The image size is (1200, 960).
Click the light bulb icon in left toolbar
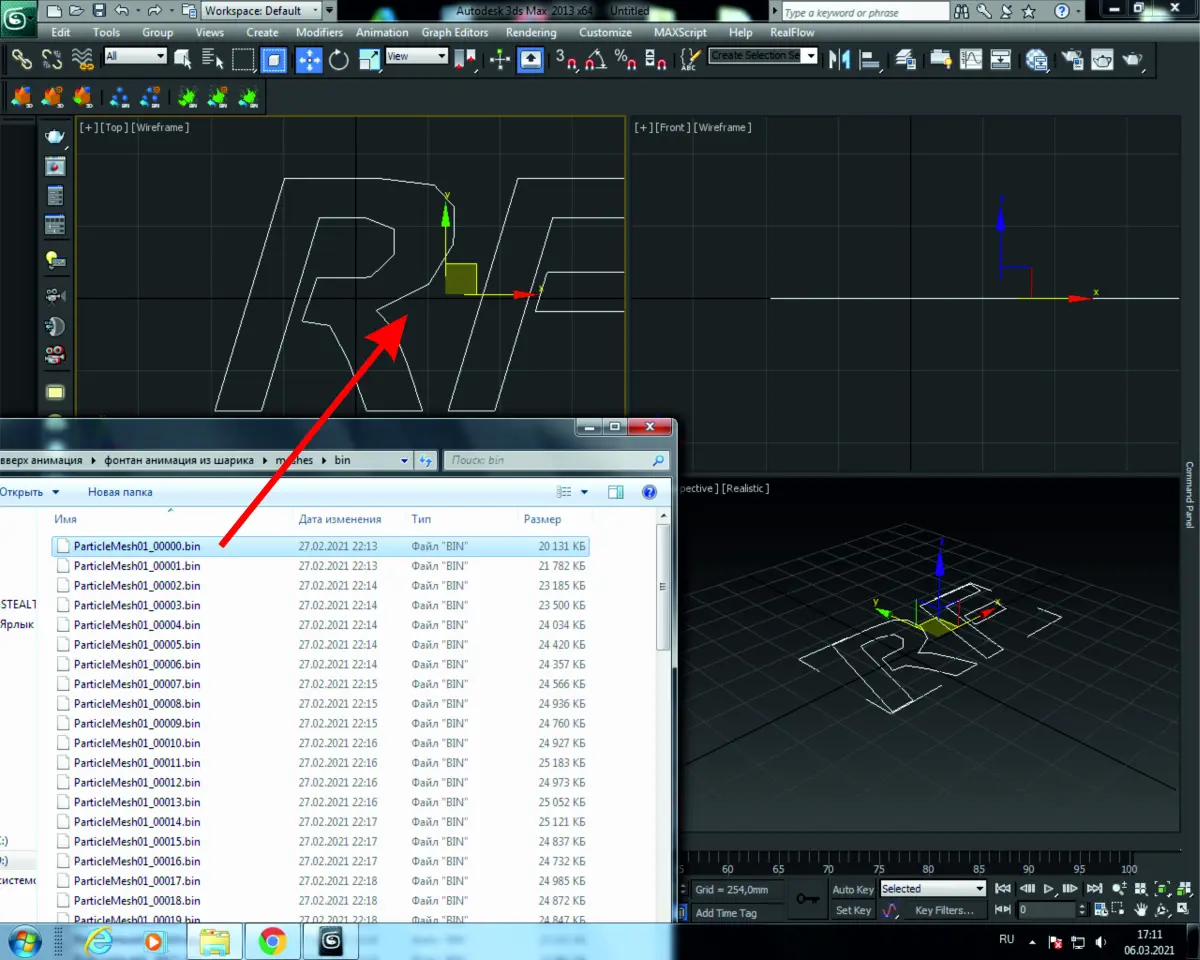tap(55, 259)
